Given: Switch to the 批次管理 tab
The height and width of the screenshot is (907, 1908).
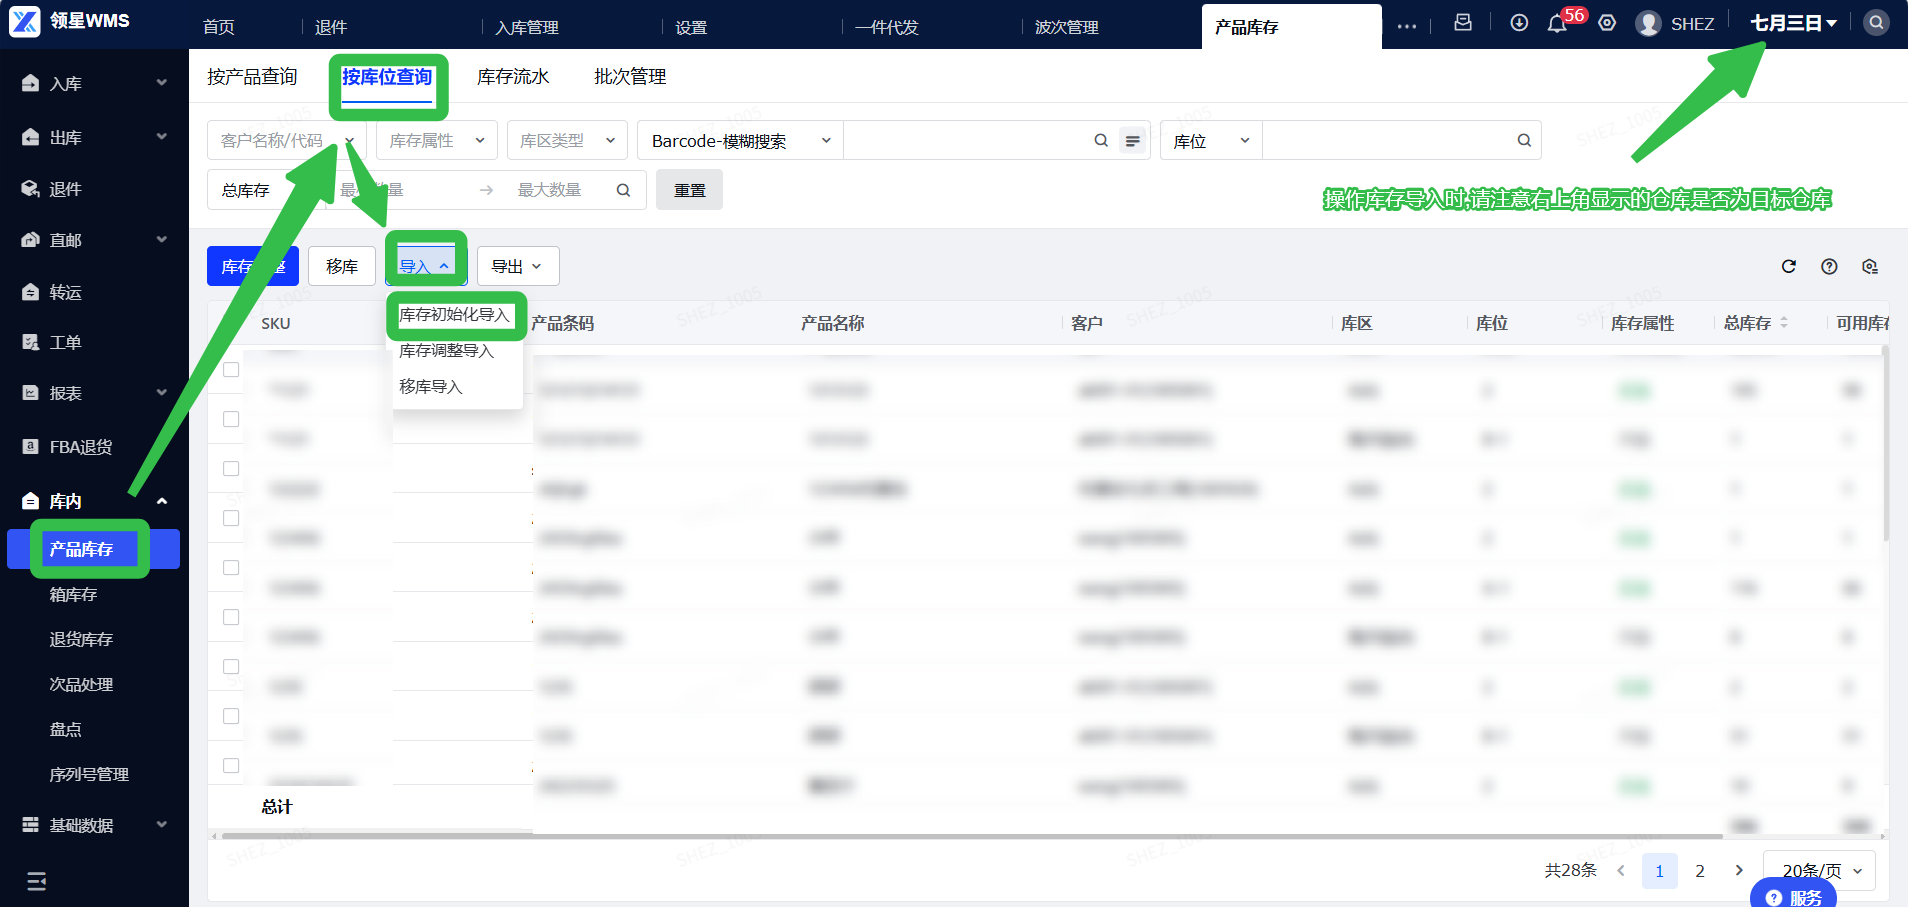Looking at the screenshot, I should click(x=630, y=77).
